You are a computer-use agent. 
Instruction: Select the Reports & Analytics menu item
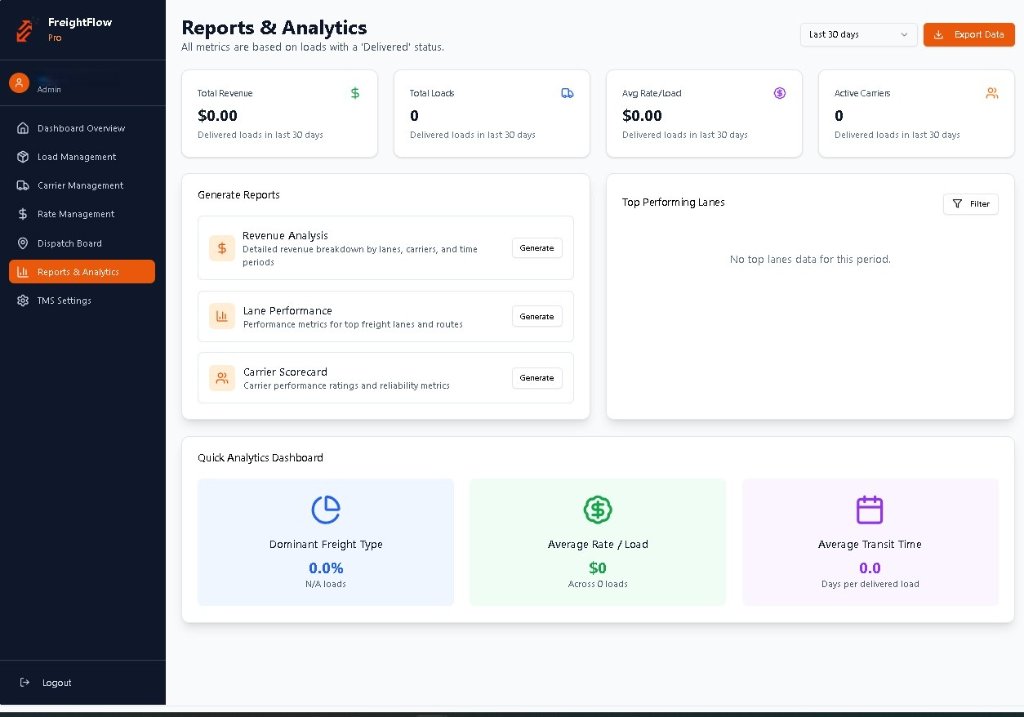(82, 272)
